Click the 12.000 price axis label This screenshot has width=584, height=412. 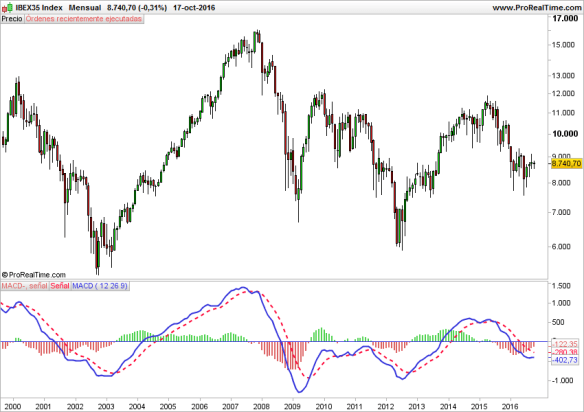pos(563,94)
